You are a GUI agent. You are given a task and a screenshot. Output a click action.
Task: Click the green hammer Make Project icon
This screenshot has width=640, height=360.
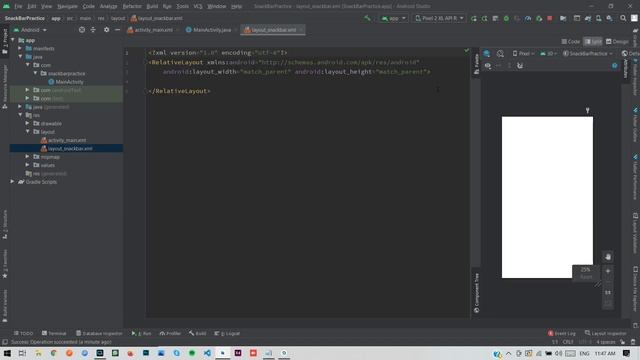tap(367, 18)
